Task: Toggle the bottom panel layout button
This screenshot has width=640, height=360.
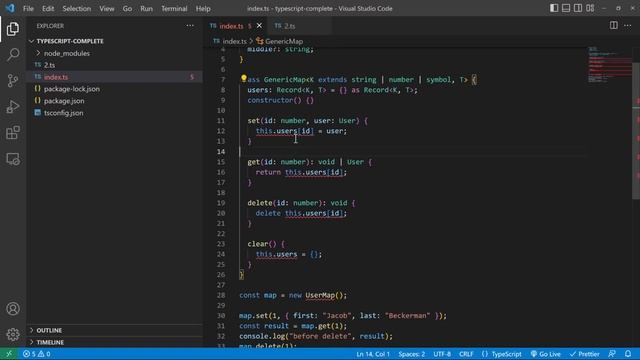Action: (x=566, y=8)
